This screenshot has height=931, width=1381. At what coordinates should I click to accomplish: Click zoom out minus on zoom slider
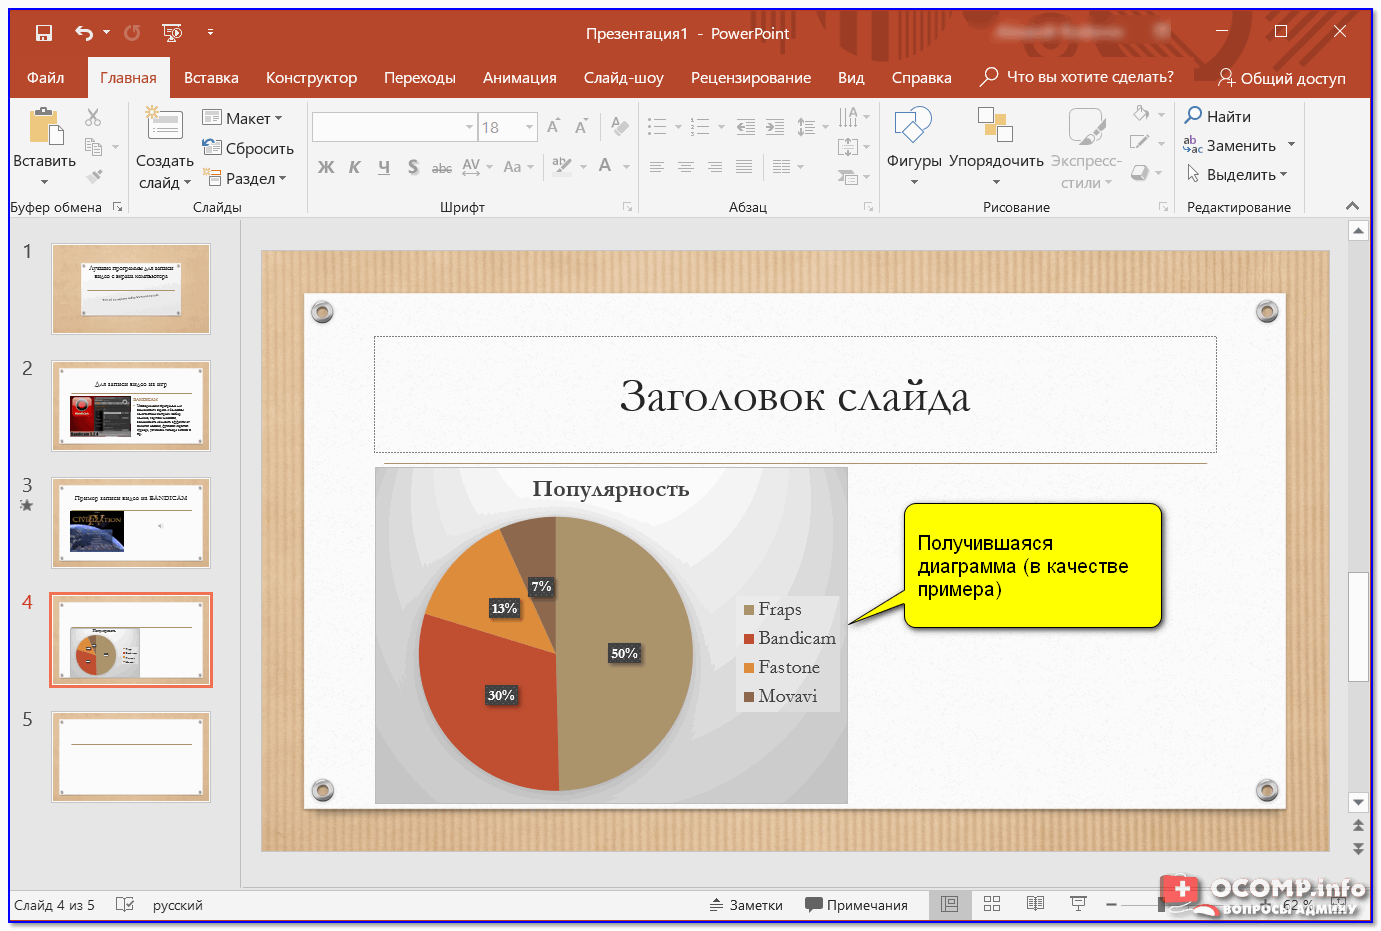(1111, 904)
